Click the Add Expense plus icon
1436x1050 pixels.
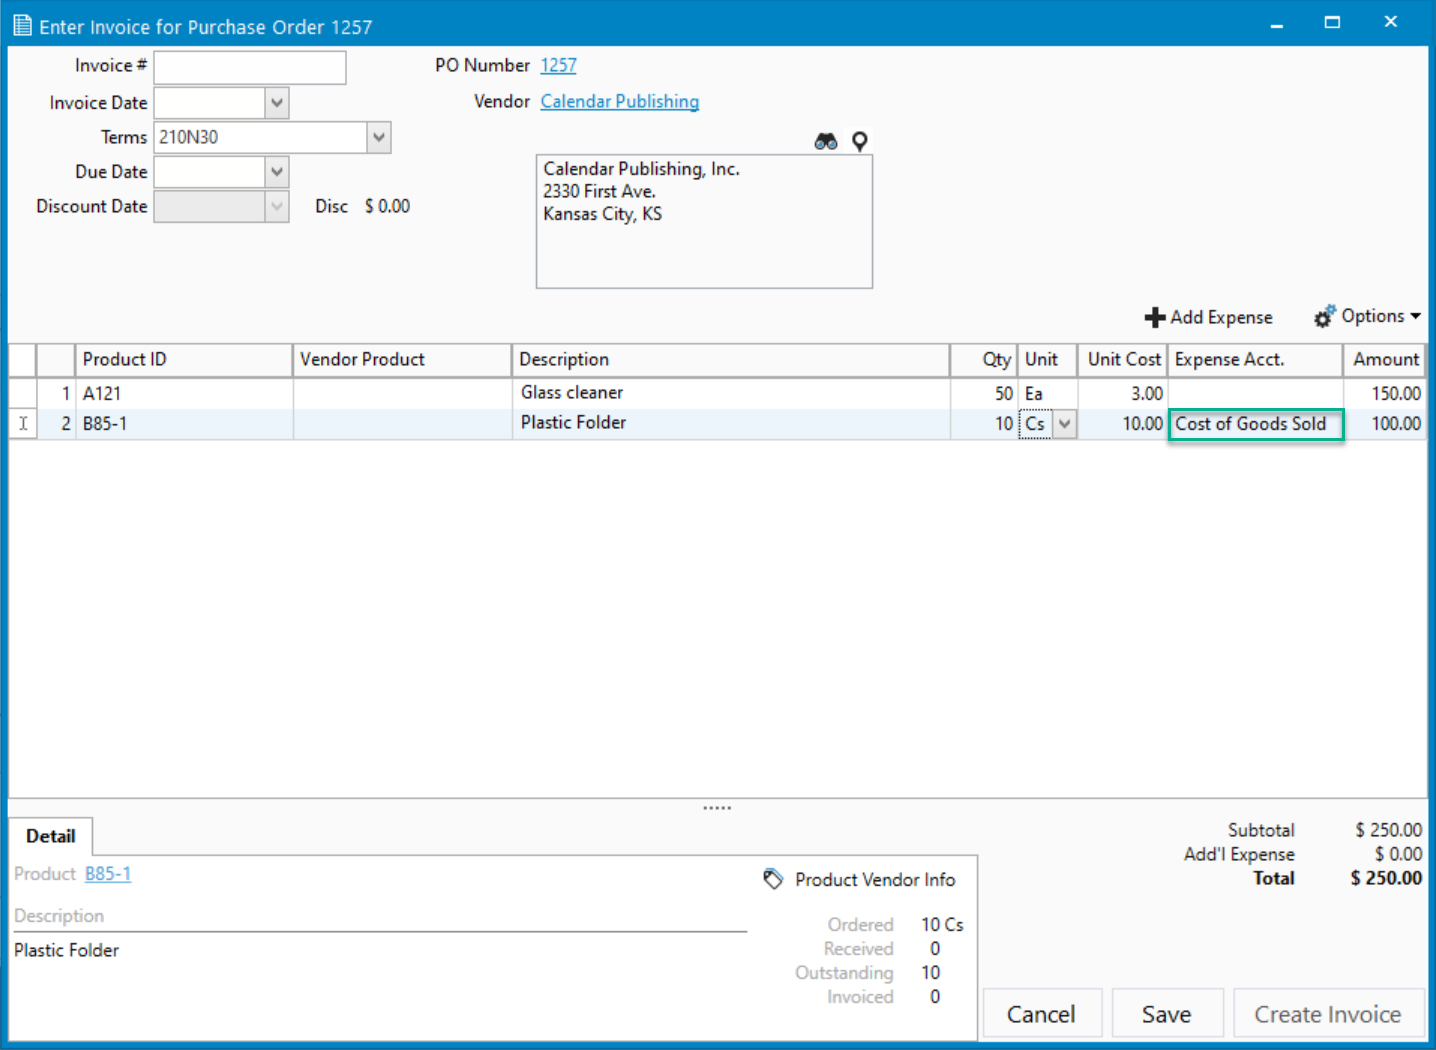pos(1155,317)
